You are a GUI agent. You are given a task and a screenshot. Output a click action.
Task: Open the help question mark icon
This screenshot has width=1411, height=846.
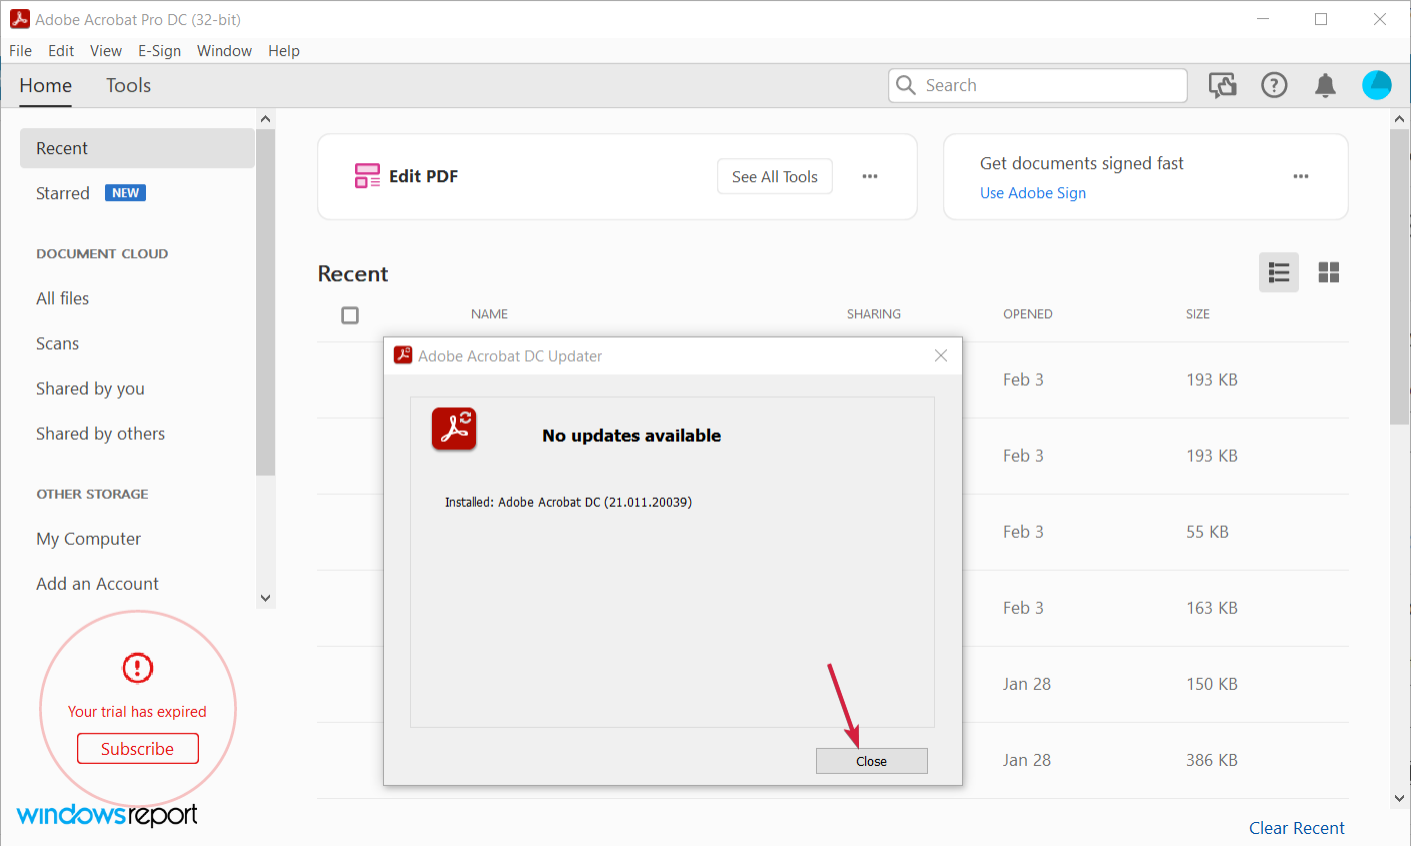(1274, 86)
